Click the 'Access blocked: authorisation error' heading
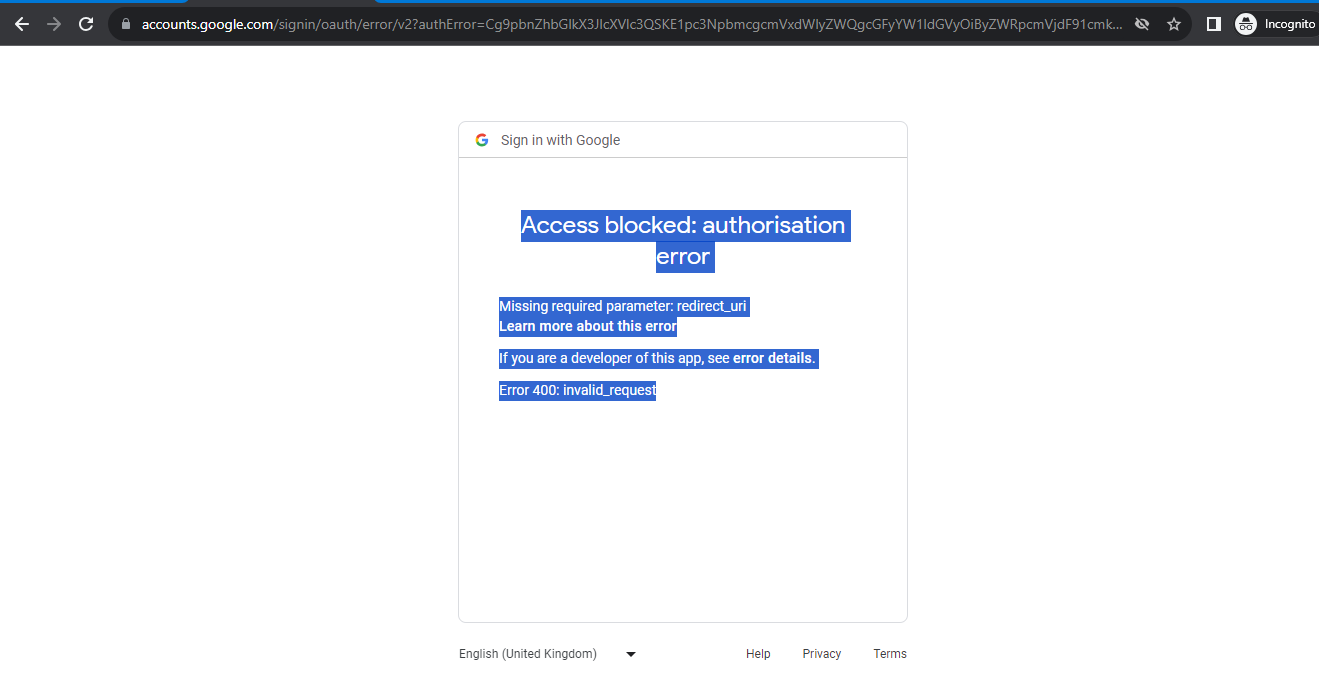The height and width of the screenshot is (675, 1319). 683,241
